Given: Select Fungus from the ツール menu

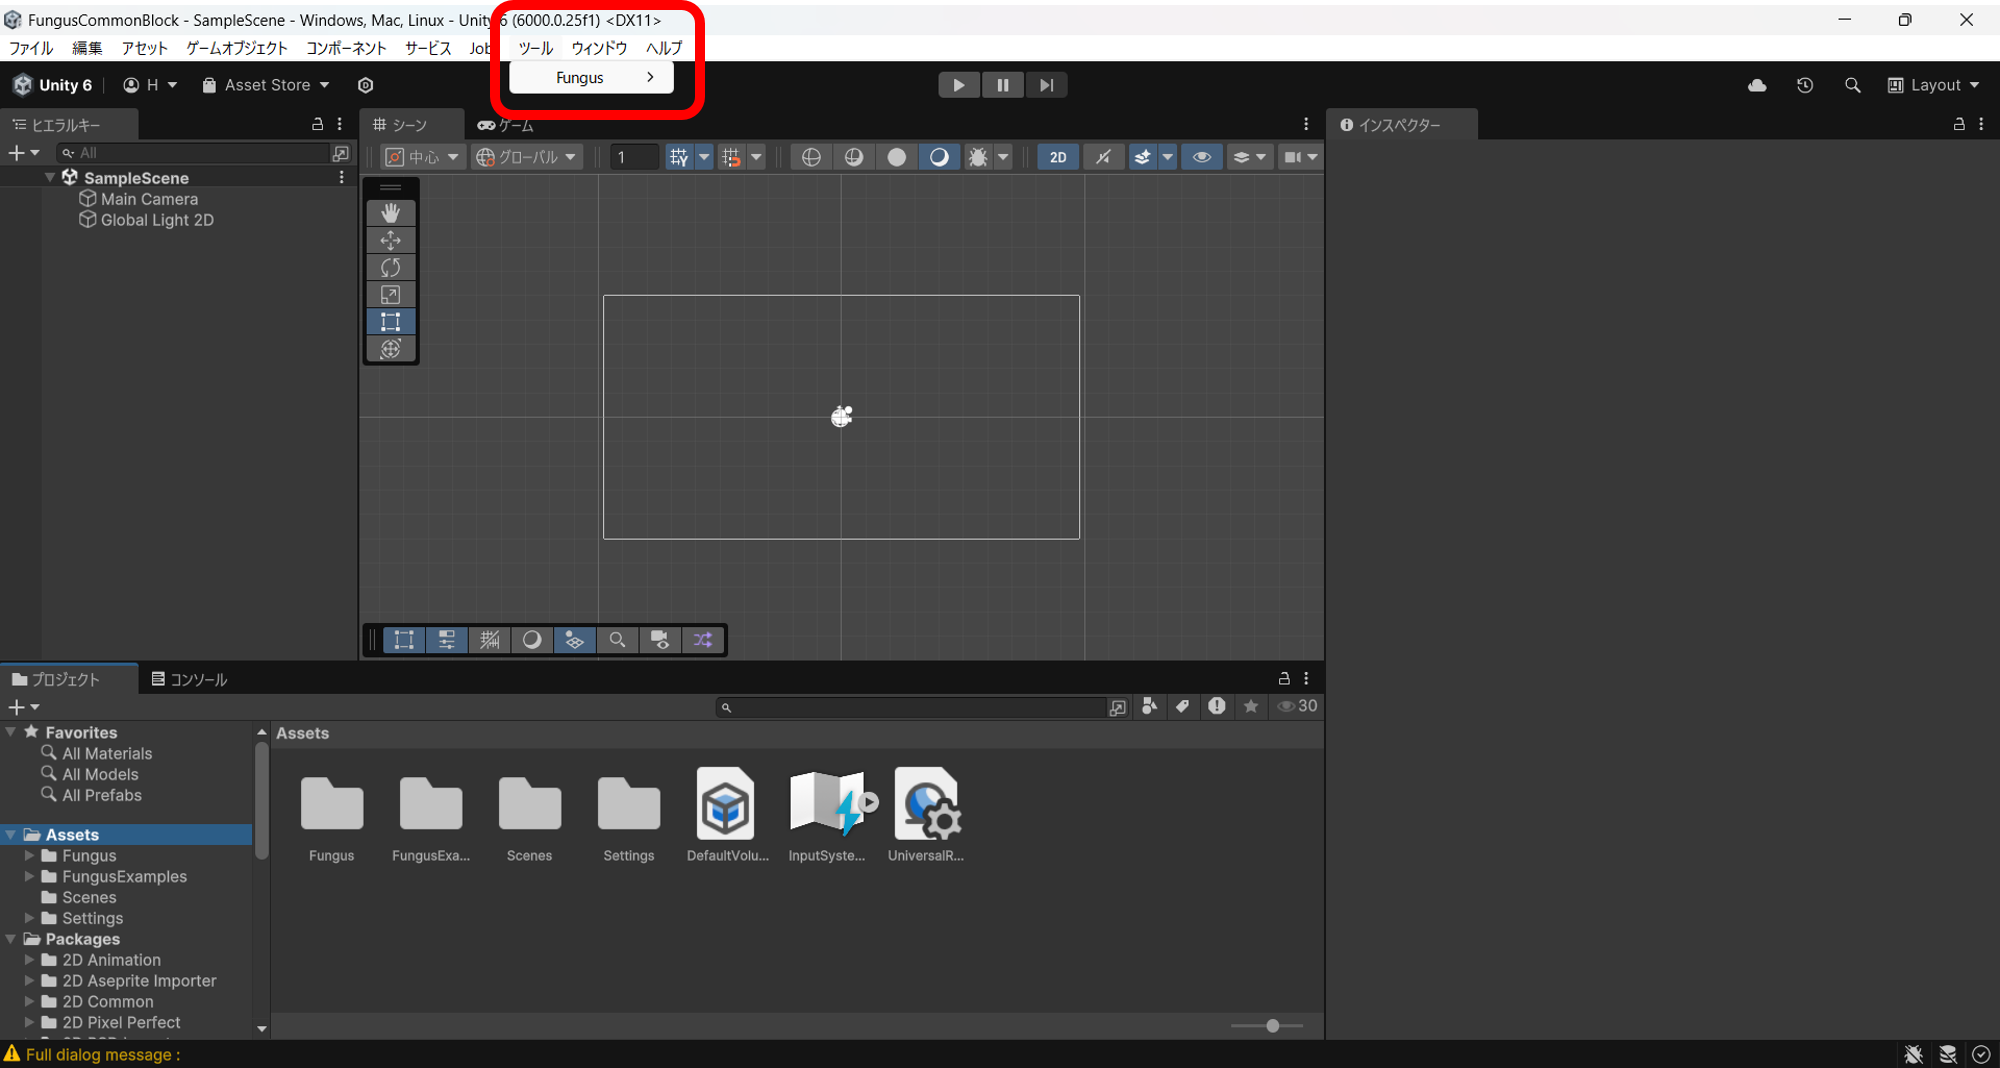Looking at the screenshot, I should [580, 77].
